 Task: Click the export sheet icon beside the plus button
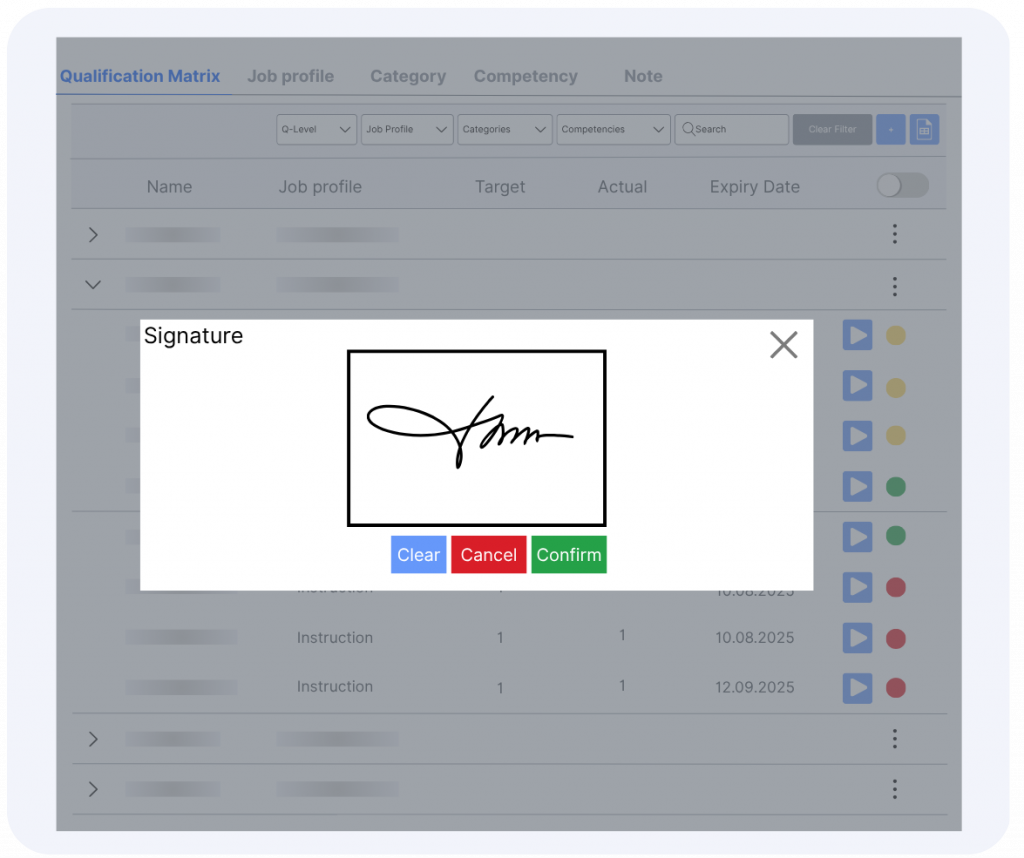point(924,129)
